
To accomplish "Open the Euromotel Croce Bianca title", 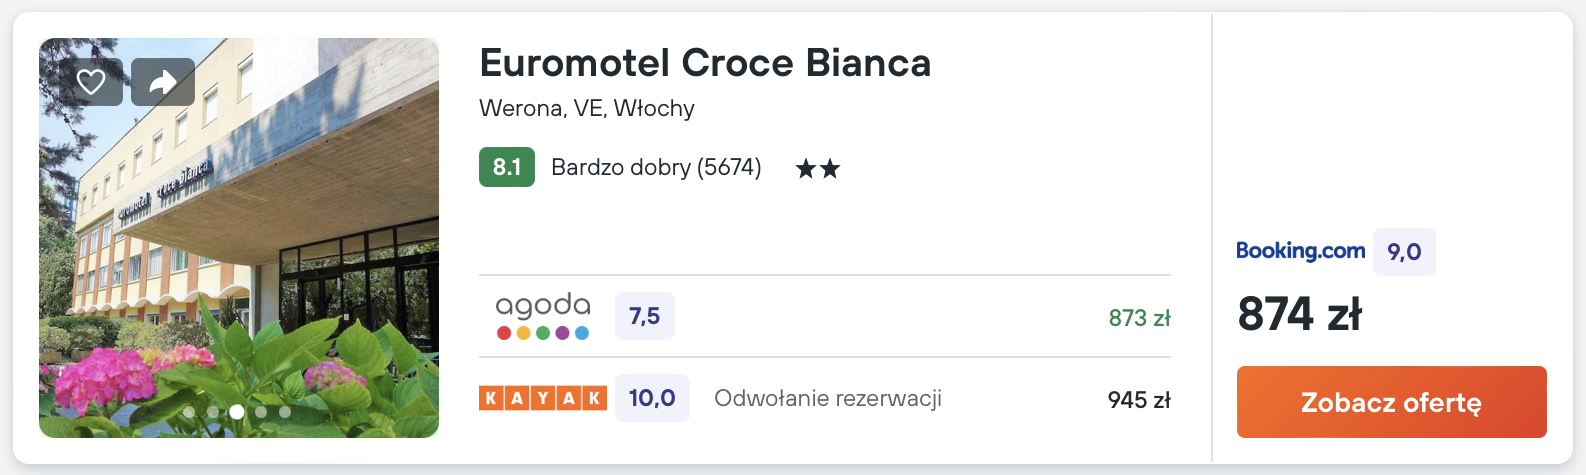I will 705,63.
